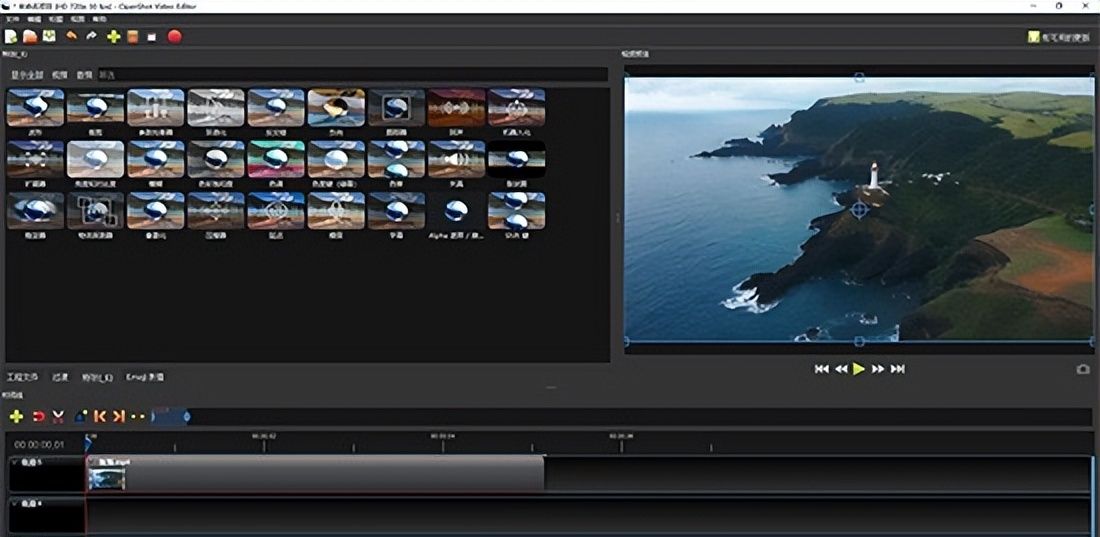Add a track with the timeline plus icon
Screen dimensions: 1100x537
click(16, 416)
